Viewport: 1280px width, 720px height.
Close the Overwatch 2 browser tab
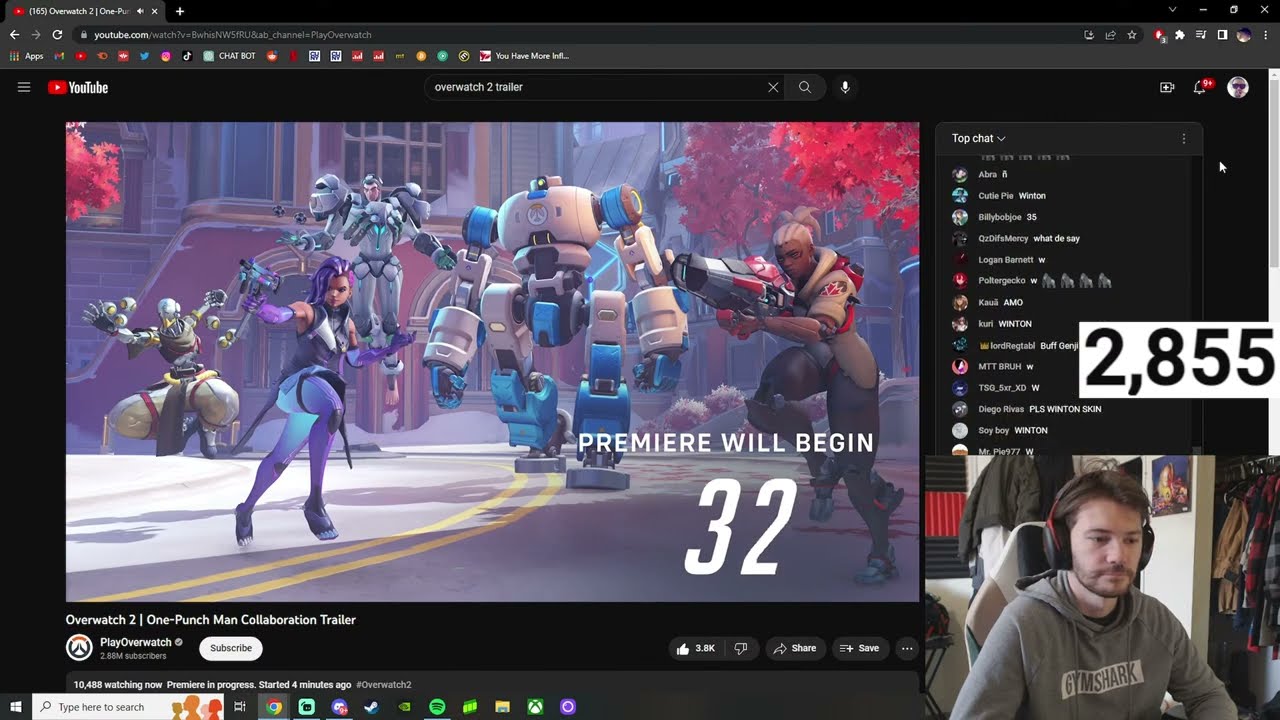154,11
